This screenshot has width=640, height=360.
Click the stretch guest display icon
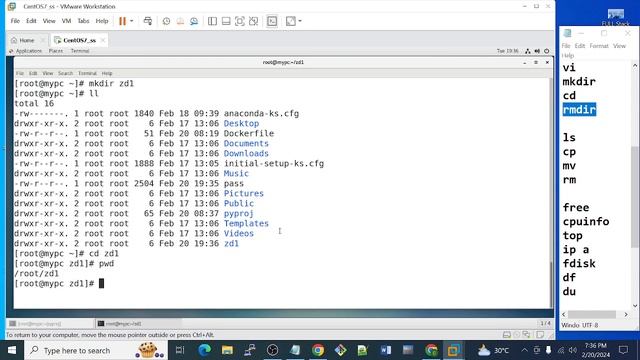(x=291, y=21)
